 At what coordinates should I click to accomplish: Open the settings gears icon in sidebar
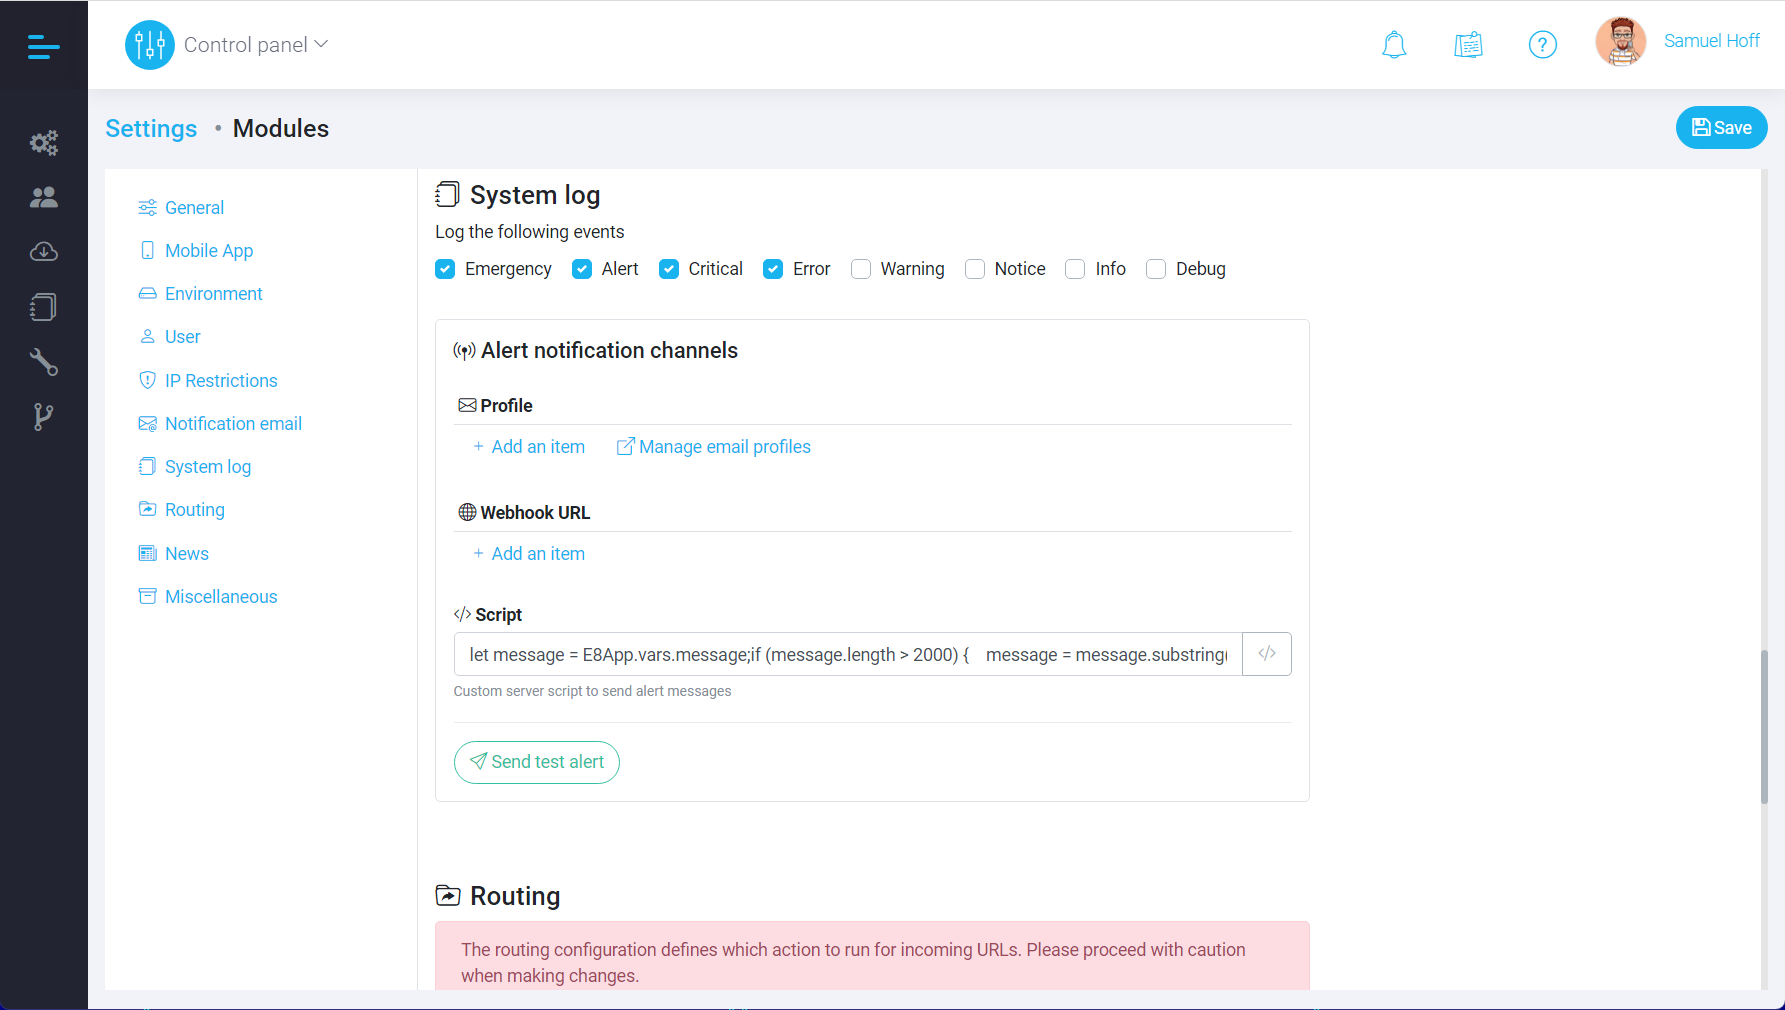(44, 142)
